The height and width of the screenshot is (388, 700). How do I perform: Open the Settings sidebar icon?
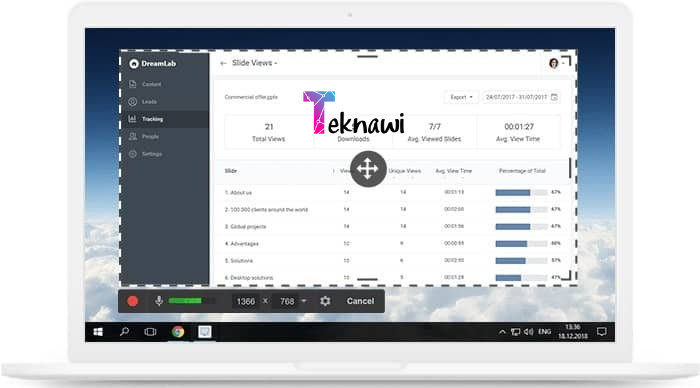[x=133, y=154]
